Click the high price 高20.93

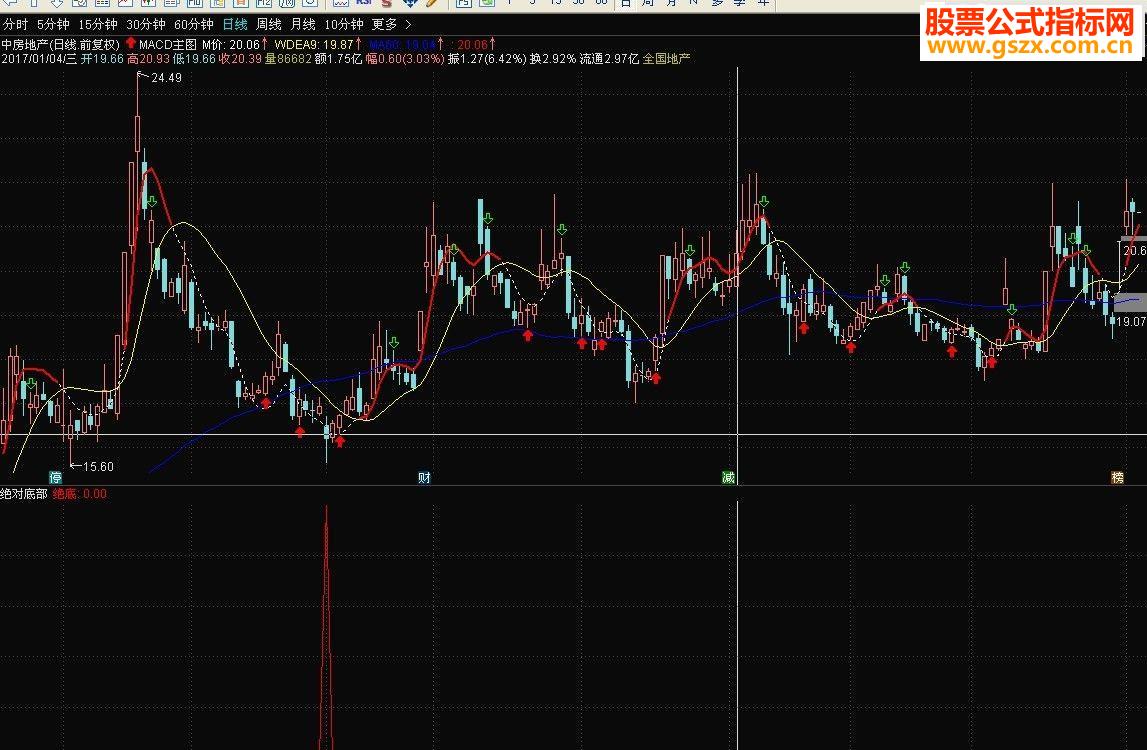coord(148,59)
